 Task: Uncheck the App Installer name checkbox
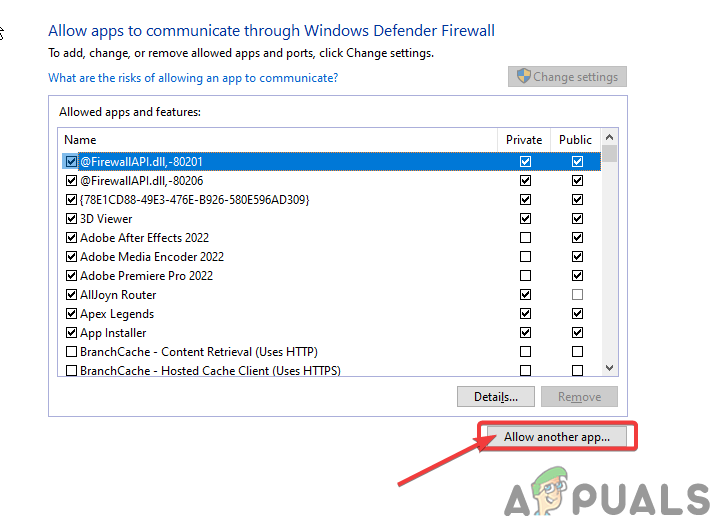tap(71, 332)
